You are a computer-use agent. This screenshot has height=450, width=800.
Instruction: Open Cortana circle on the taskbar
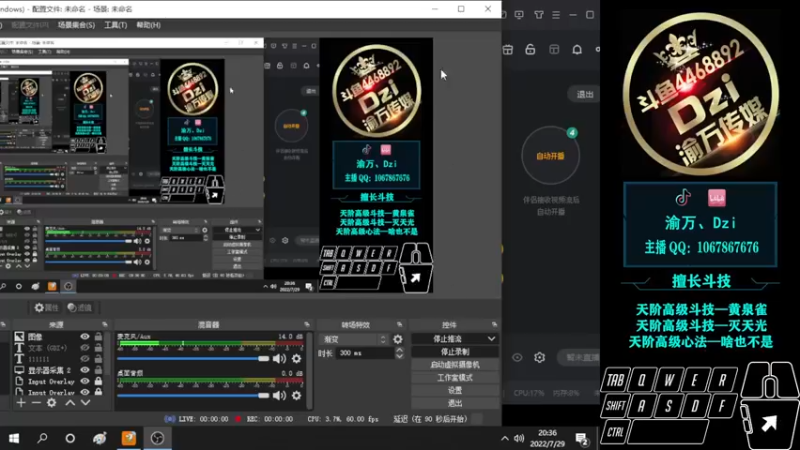tap(70, 438)
